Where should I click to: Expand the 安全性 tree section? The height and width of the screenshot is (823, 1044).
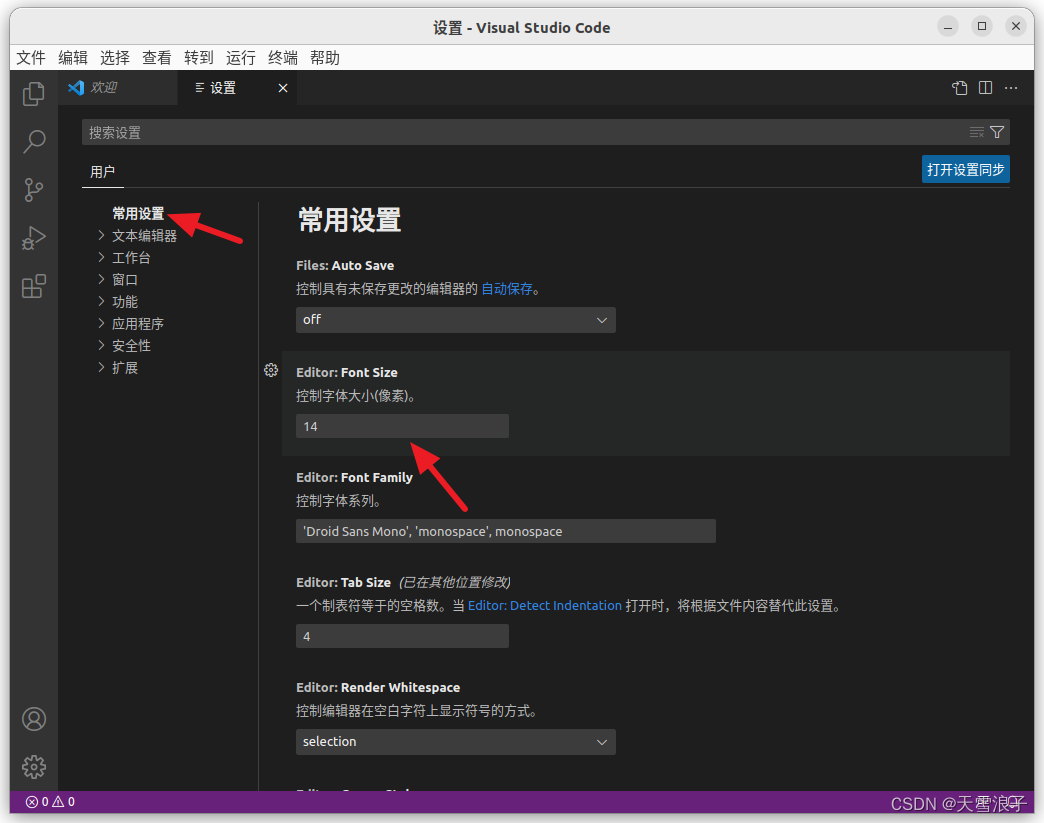101,345
